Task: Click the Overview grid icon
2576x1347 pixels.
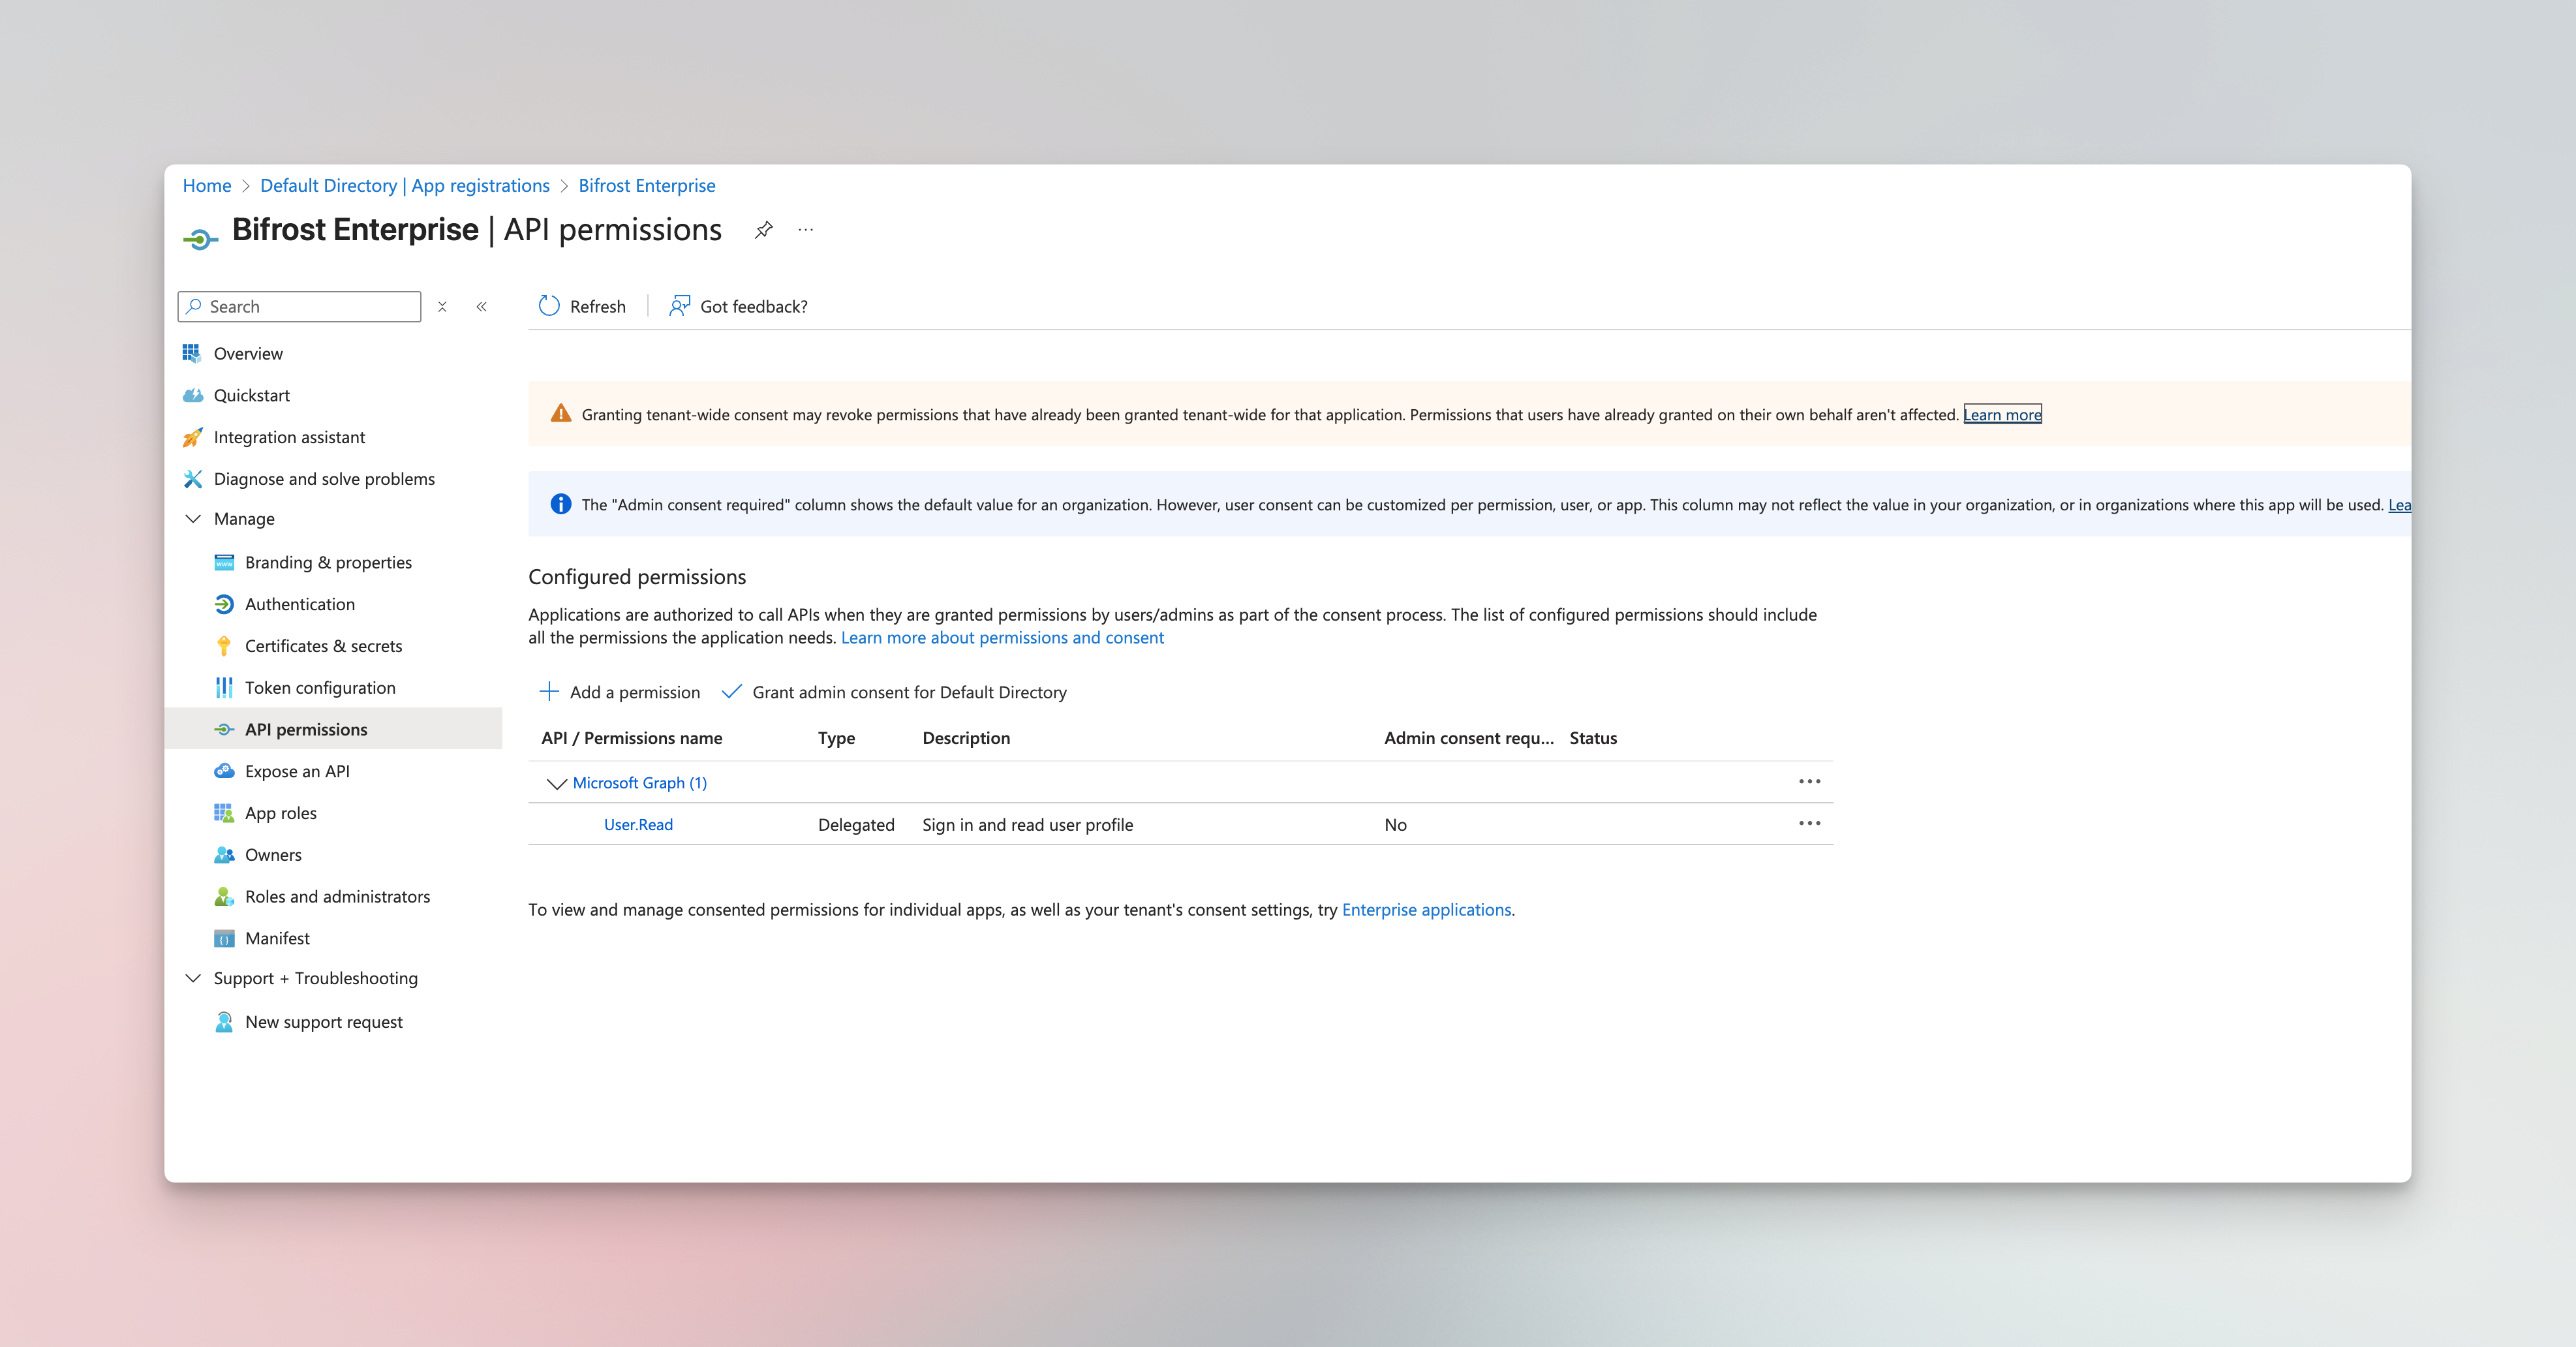Action: (191, 353)
